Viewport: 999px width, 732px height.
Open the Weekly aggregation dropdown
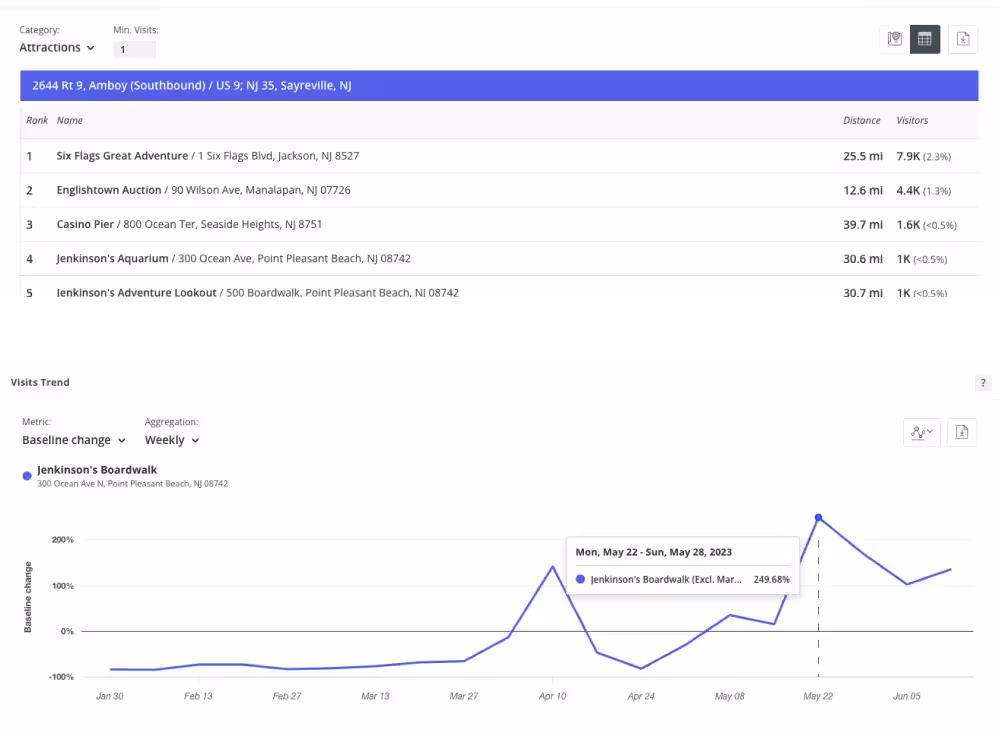tap(172, 440)
